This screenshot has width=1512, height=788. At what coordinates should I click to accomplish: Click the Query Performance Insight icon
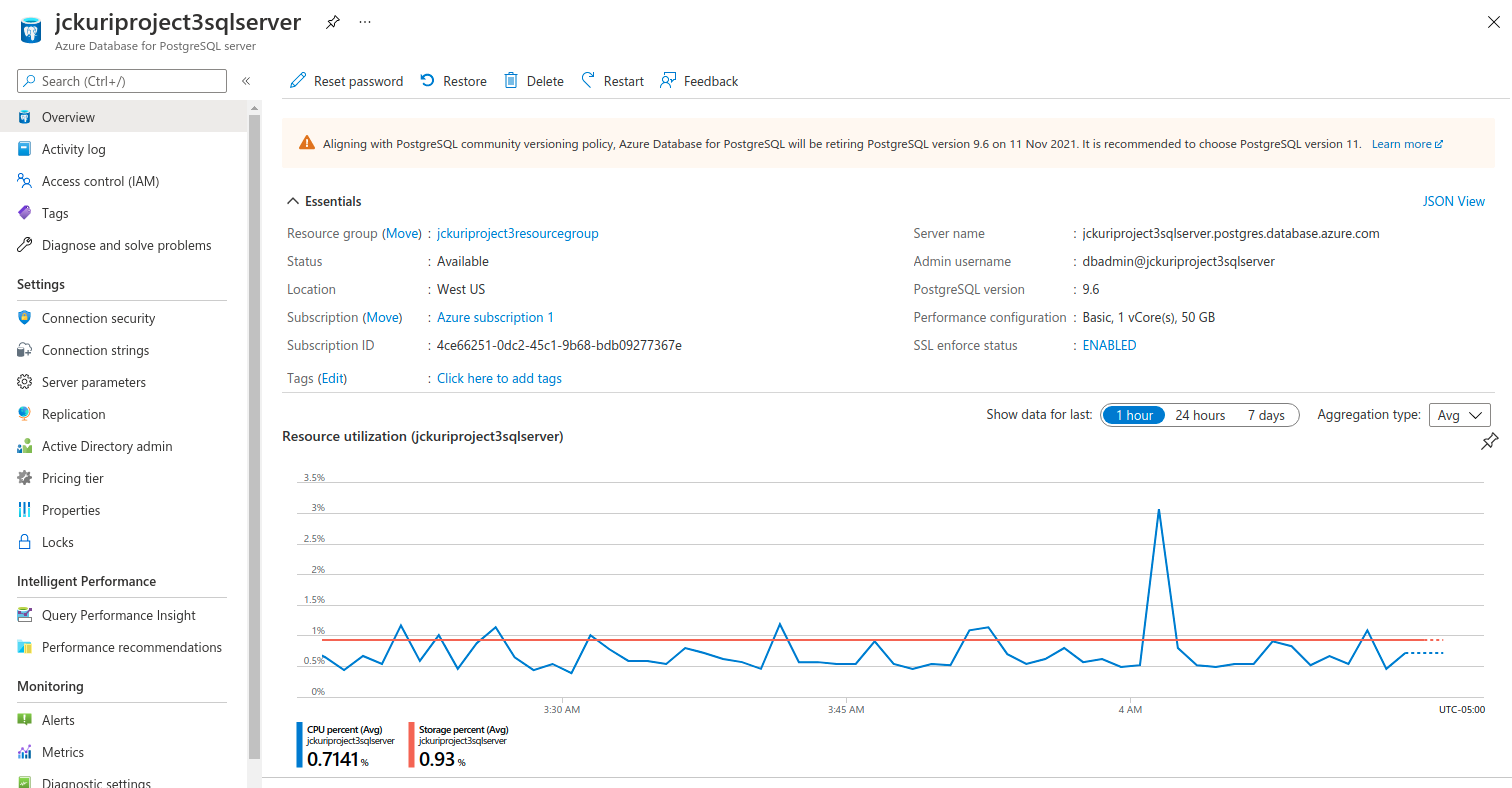(25, 615)
